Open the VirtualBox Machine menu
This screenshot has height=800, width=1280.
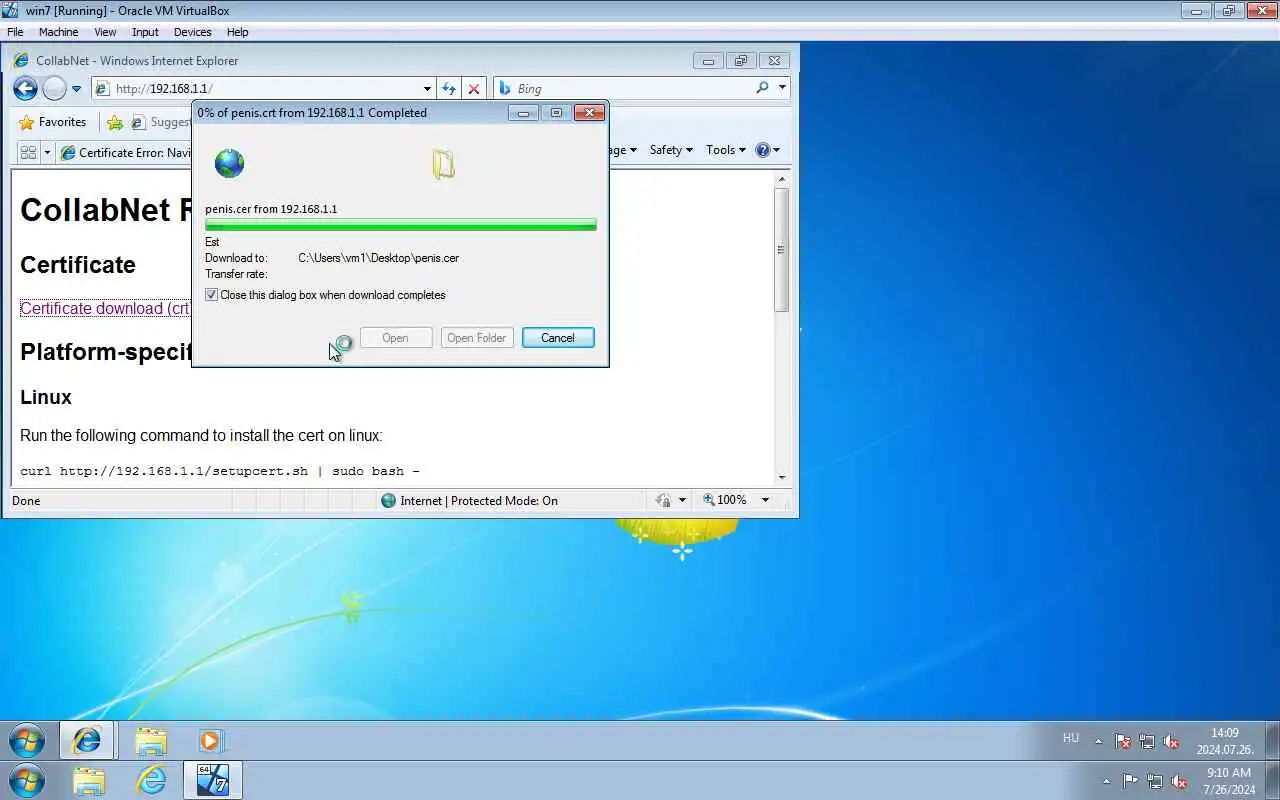tap(58, 32)
